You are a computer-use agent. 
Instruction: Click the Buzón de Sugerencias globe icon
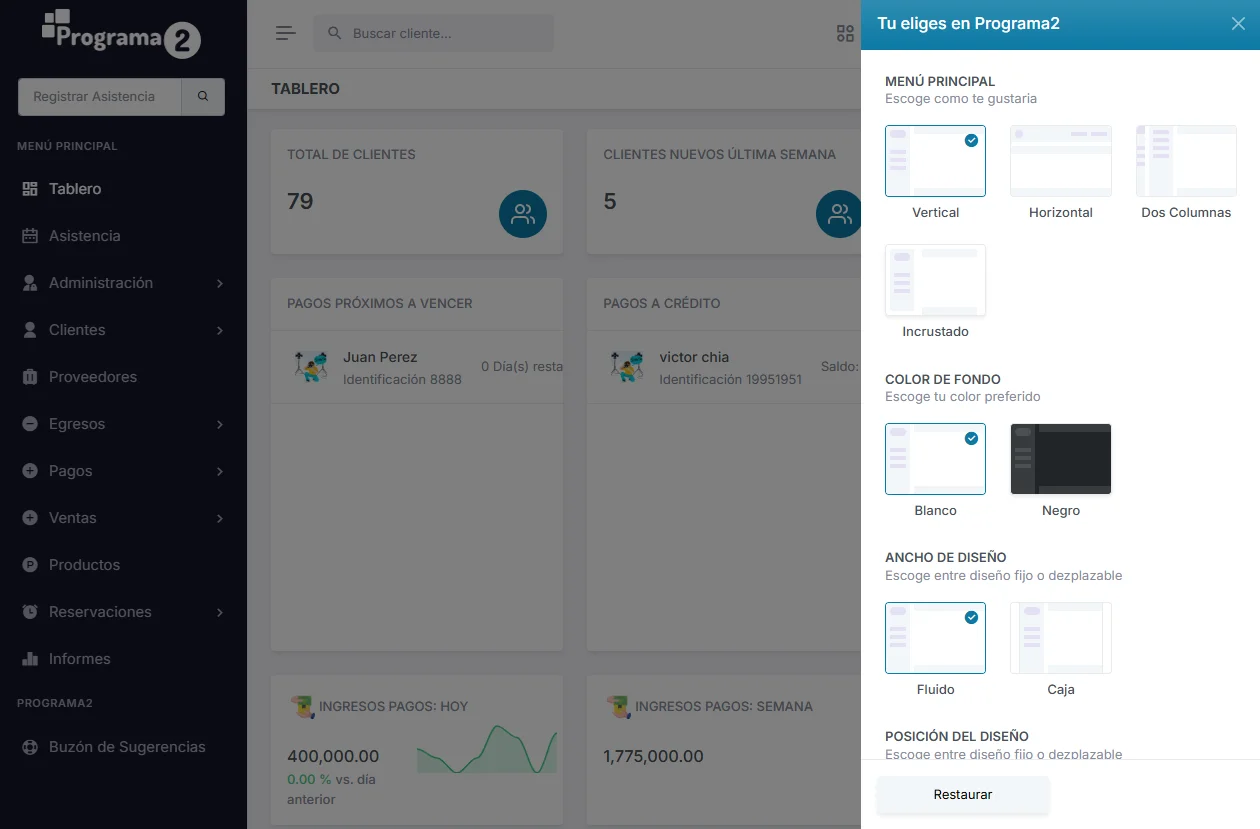[x=30, y=747]
